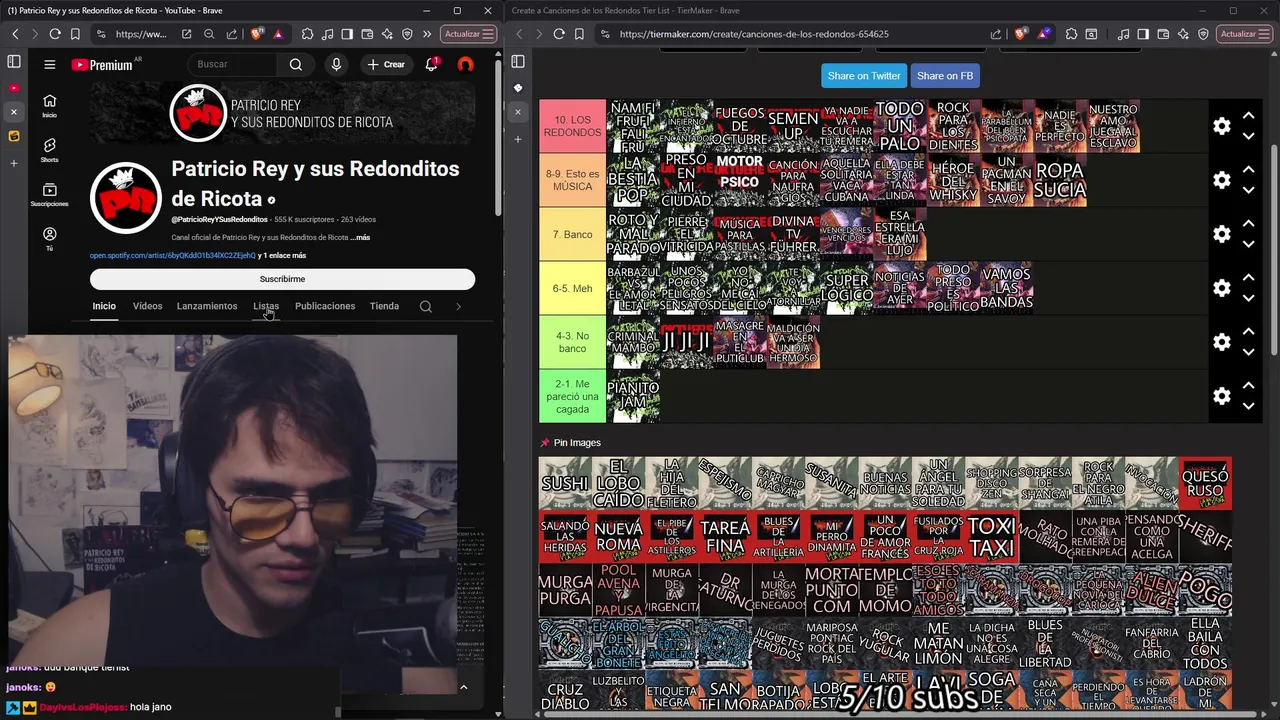Image resolution: width=1280 pixels, height=720 pixels.
Task: Toggle vertical tabs panel in YouTube window
Action: click(14, 62)
